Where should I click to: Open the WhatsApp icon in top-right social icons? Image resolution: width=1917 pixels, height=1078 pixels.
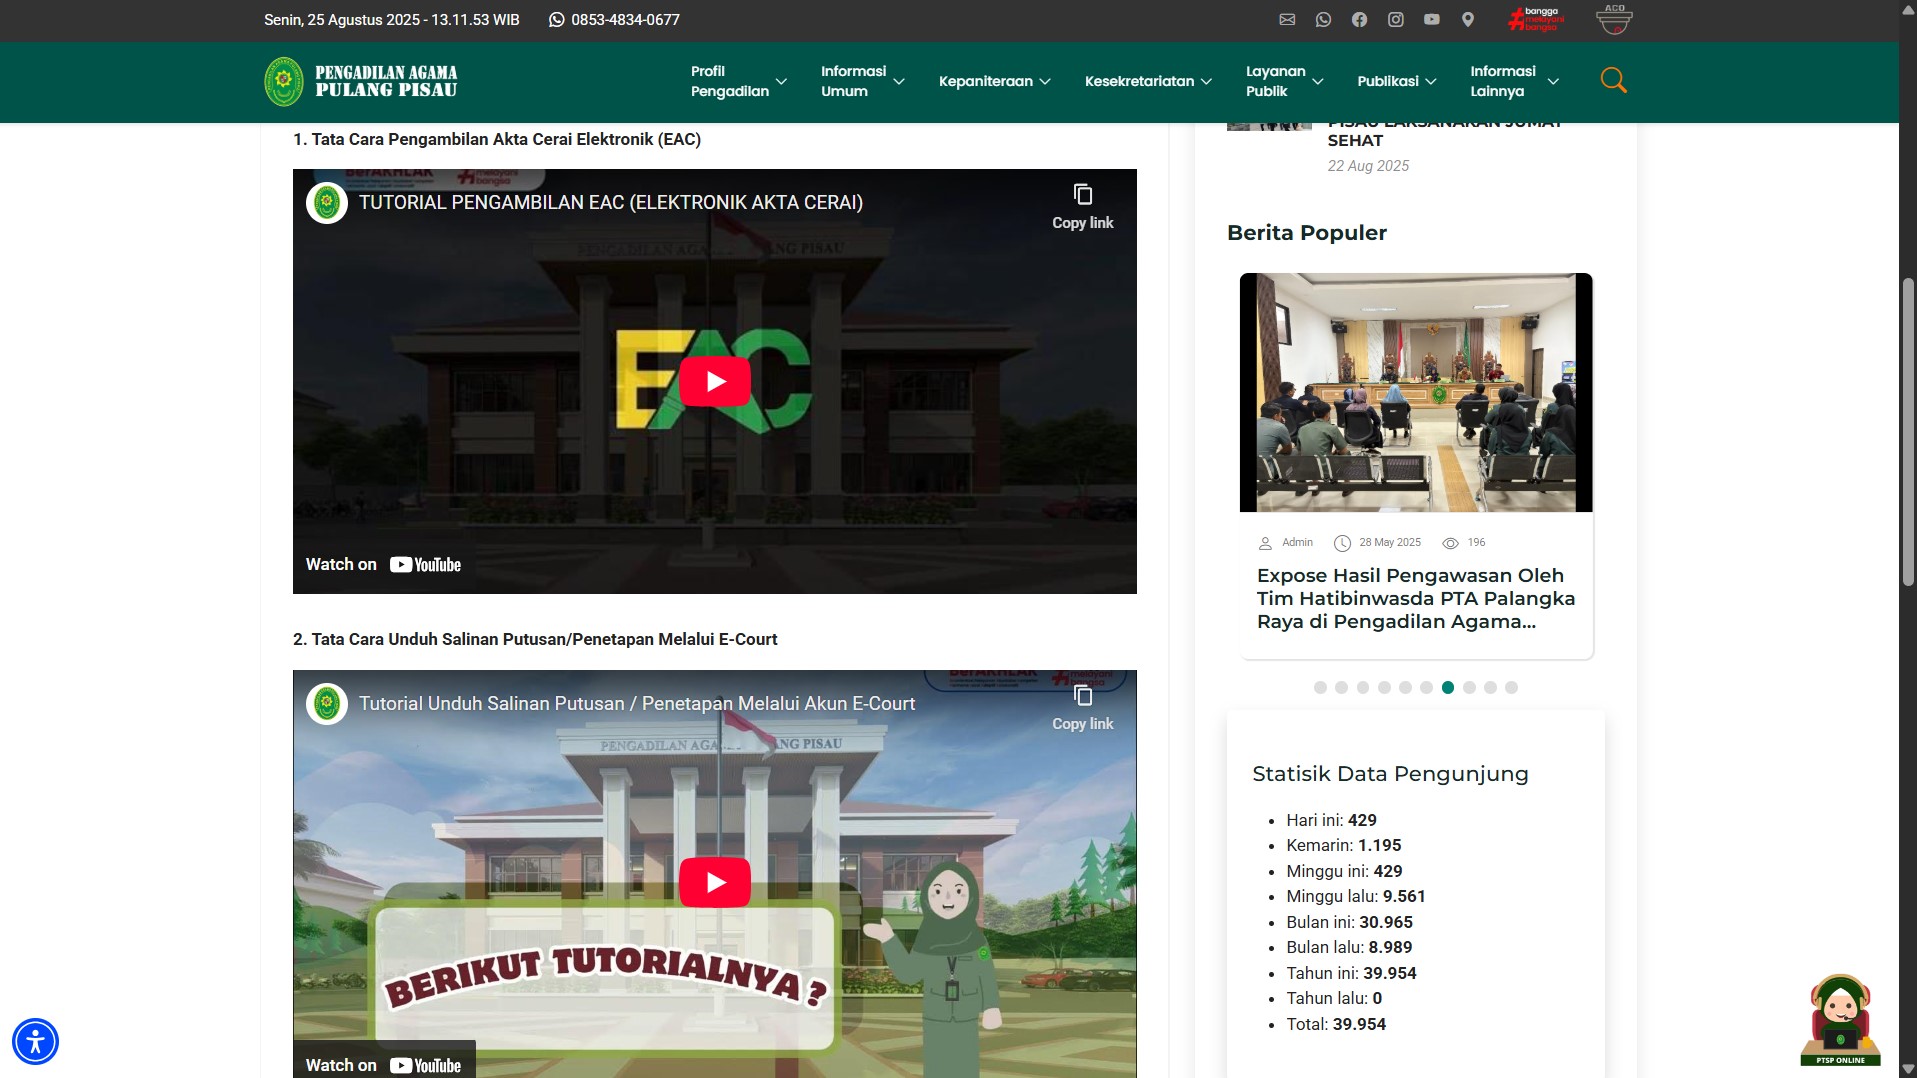[x=1323, y=20]
